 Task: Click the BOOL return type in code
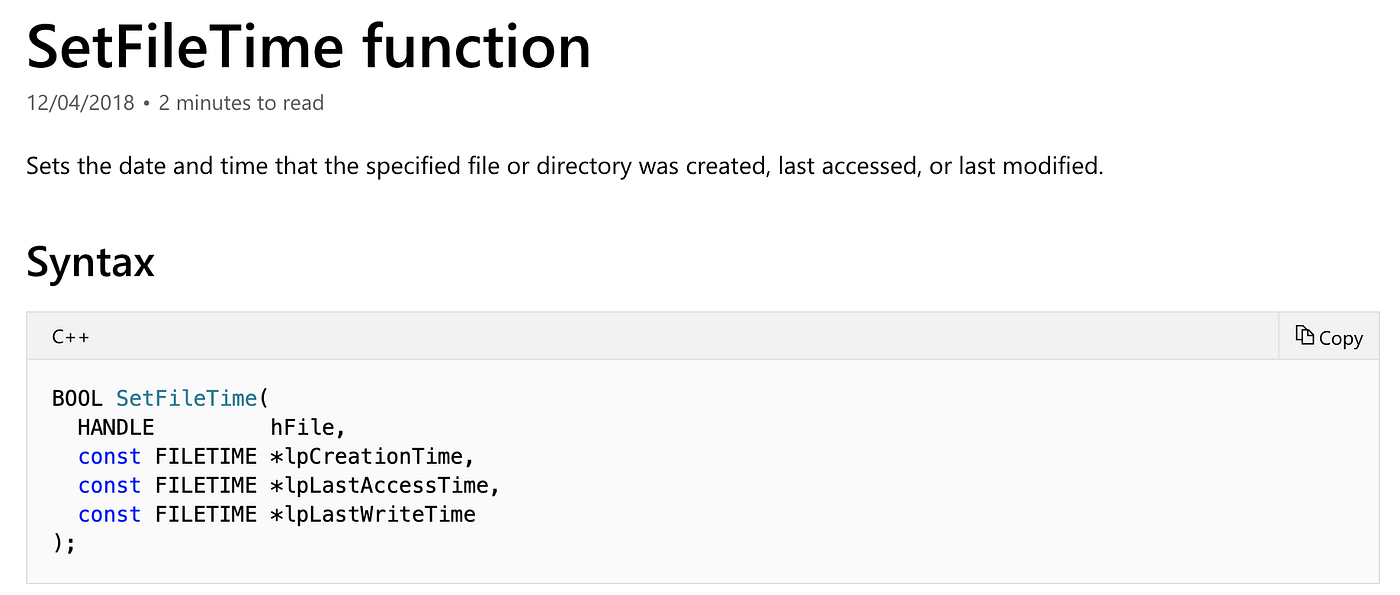pyautogui.click(x=77, y=398)
